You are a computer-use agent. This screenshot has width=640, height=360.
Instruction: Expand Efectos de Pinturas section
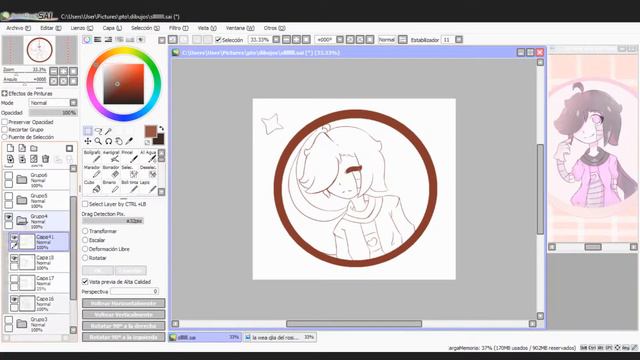pyautogui.click(x=4, y=93)
